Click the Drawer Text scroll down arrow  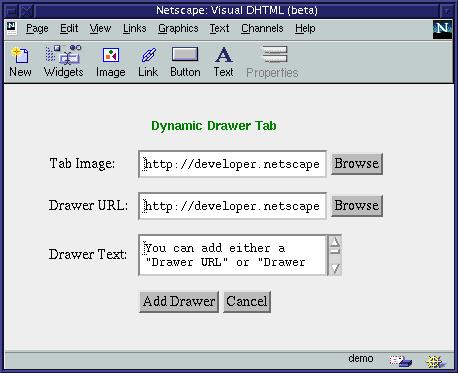point(335,268)
